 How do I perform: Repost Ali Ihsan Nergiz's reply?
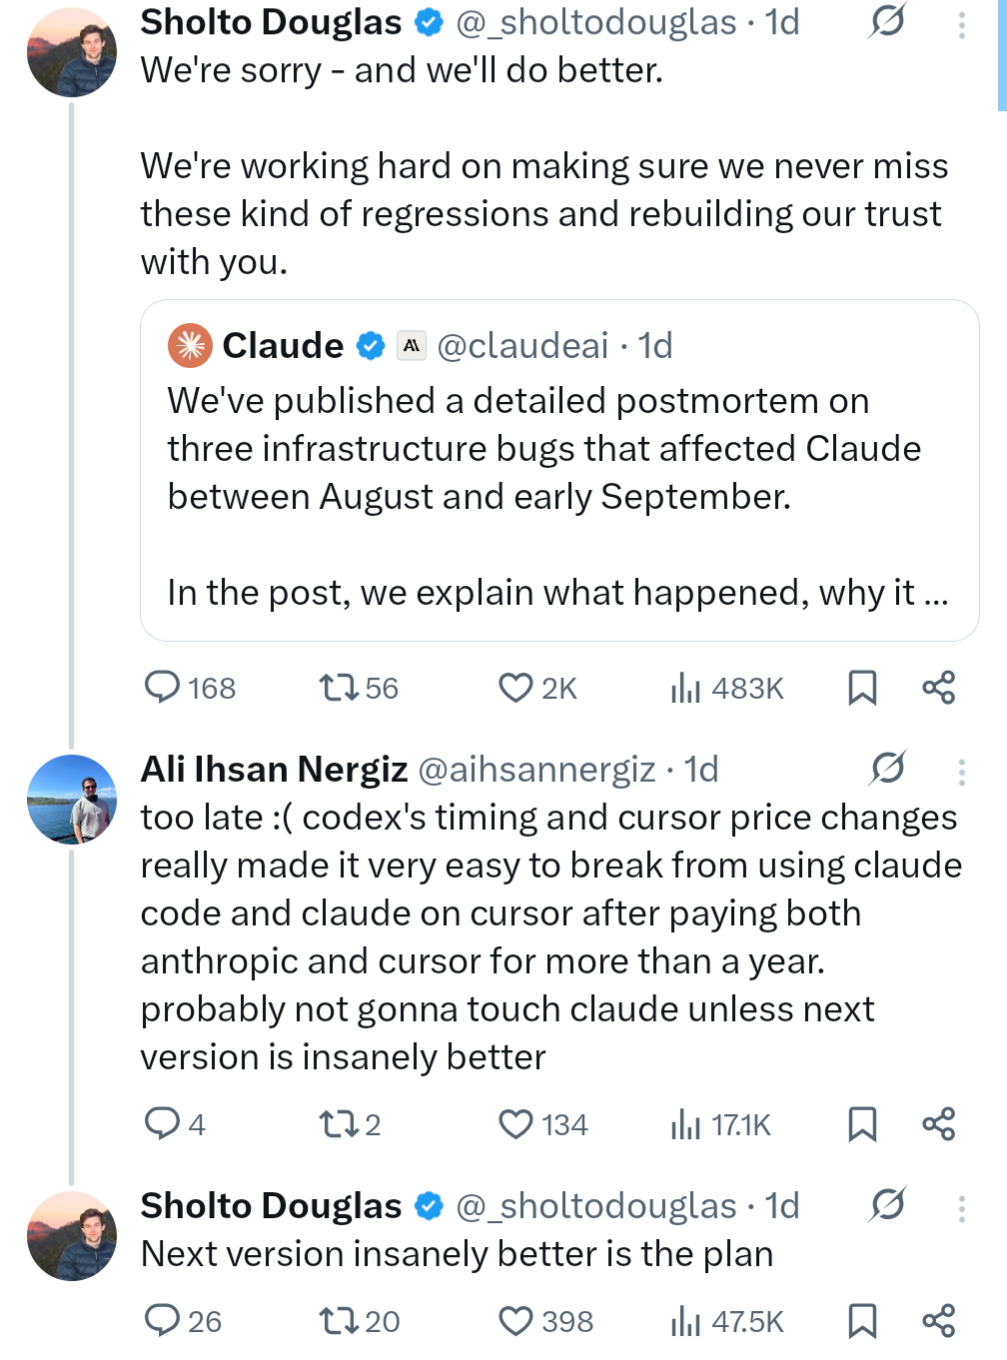click(x=335, y=1125)
